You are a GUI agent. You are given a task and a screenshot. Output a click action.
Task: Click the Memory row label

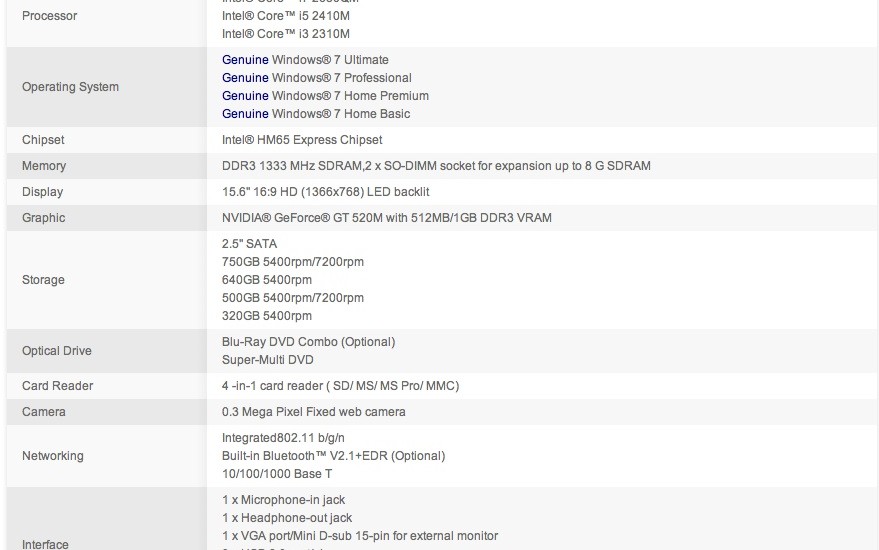[x=44, y=166]
